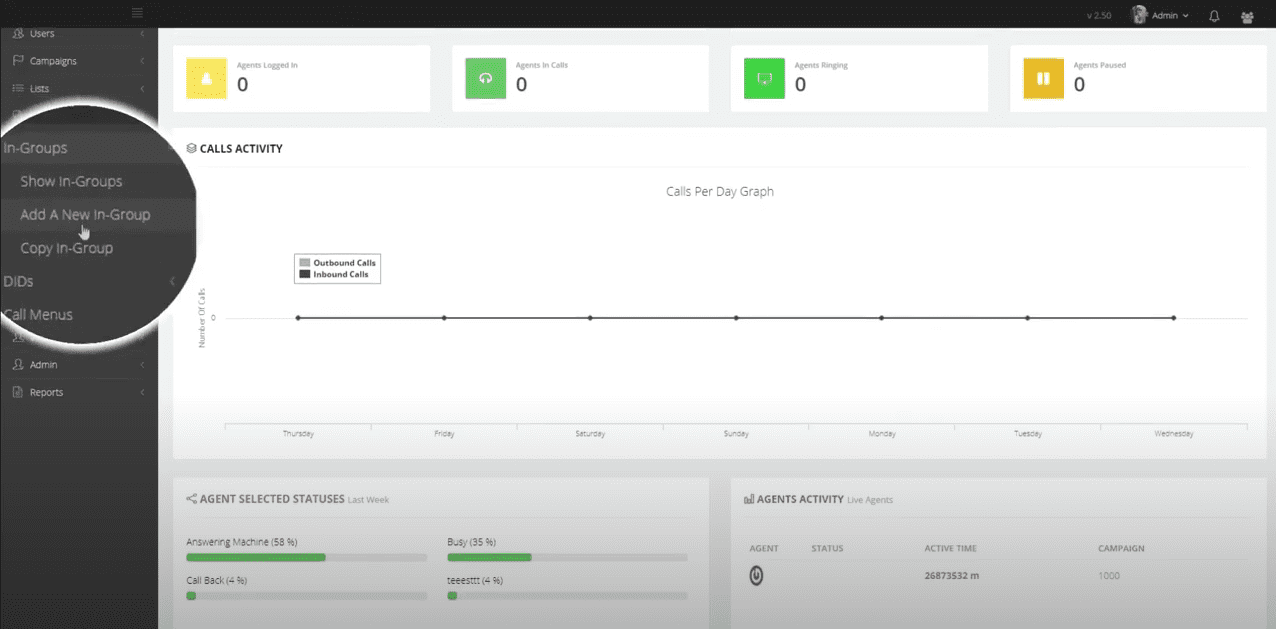Click the teeesttt progress bar
Viewport: 1276px width, 629px height.
coord(567,596)
